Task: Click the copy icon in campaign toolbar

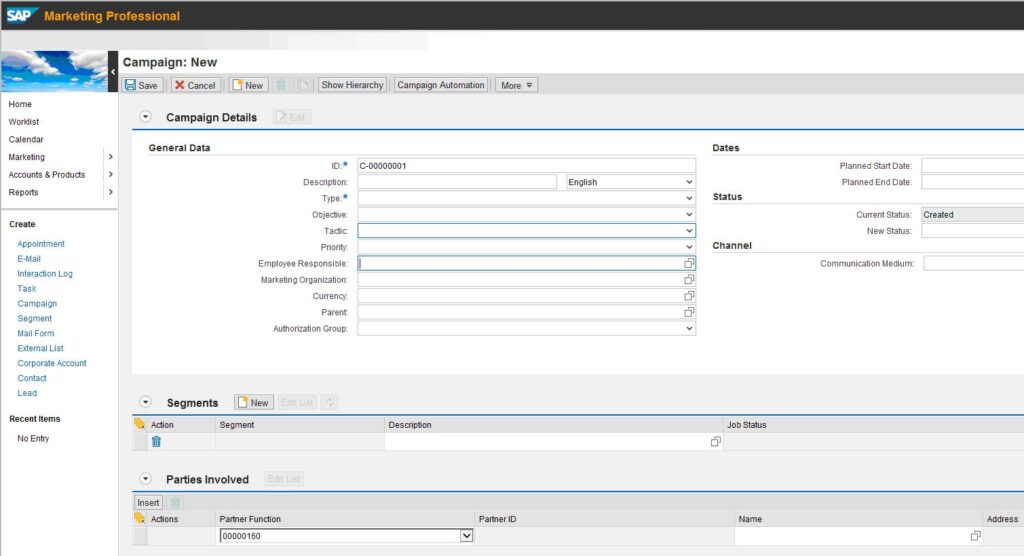Action: point(302,85)
